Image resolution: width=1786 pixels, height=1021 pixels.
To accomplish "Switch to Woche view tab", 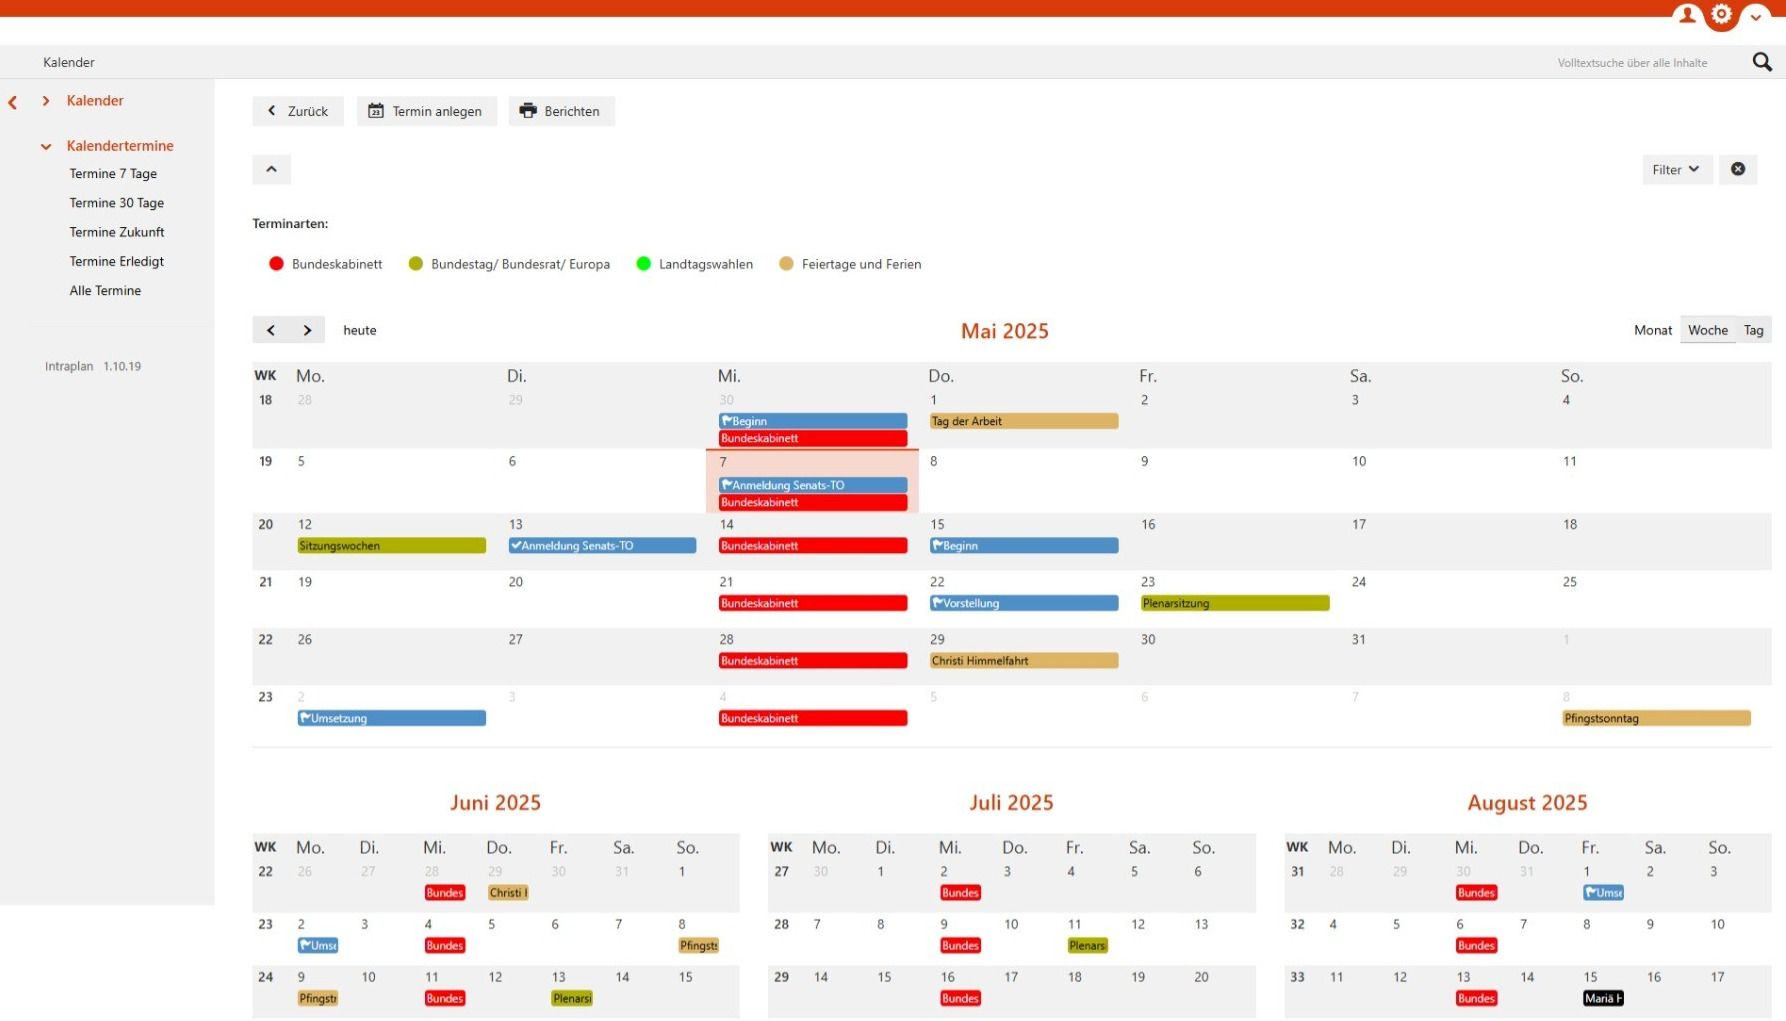I will (1707, 330).
